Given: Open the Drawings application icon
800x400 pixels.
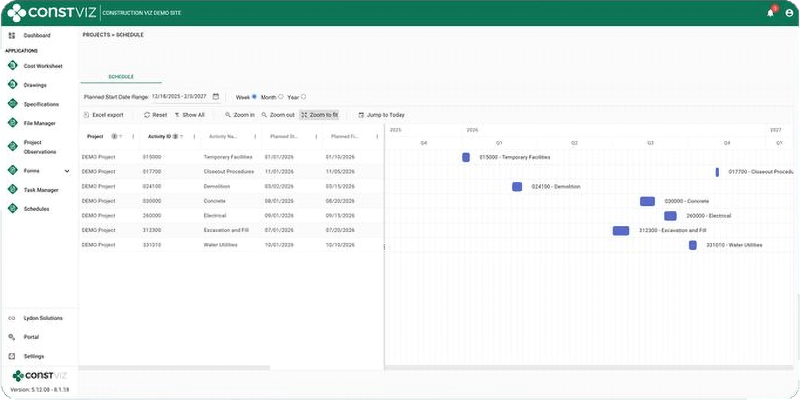Looking at the screenshot, I should [x=13, y=85].
